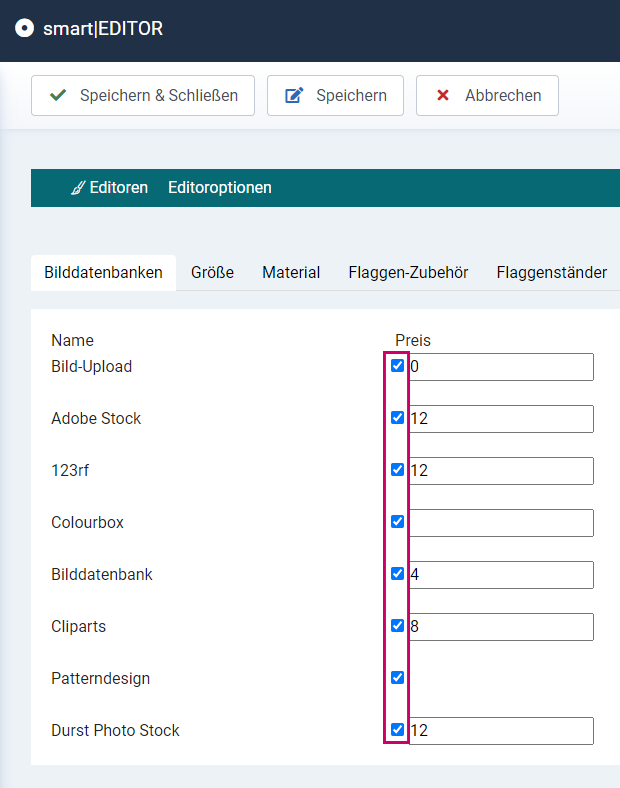Click the green checkmark icon on Speichern & Schließen
The width and height of the screenshot is (620, 788).
[x=58, y=95]
